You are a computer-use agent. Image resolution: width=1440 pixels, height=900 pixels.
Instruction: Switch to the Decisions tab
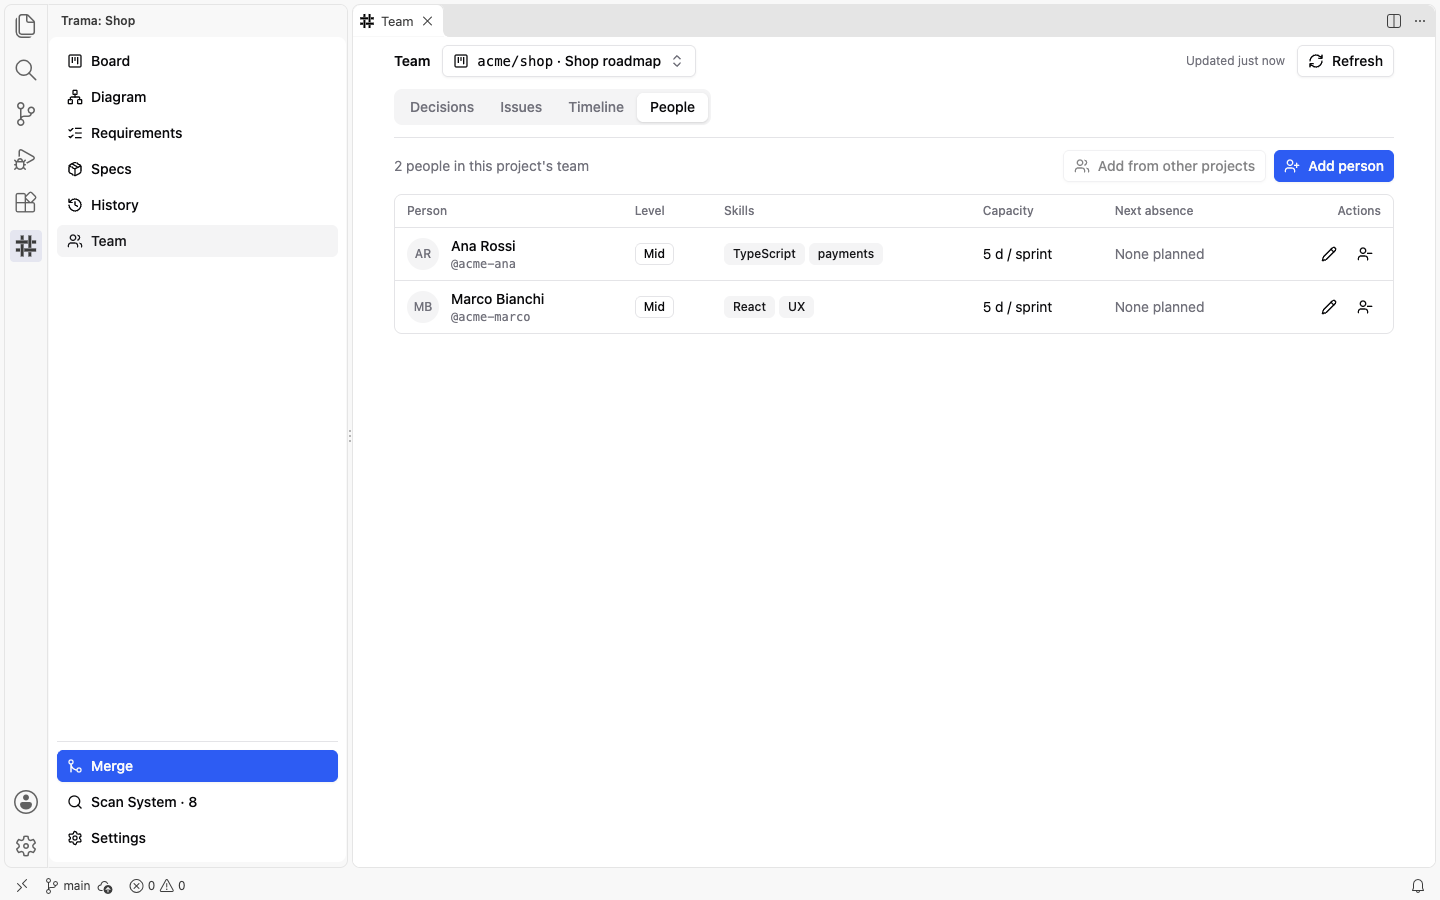pos(442,107)
